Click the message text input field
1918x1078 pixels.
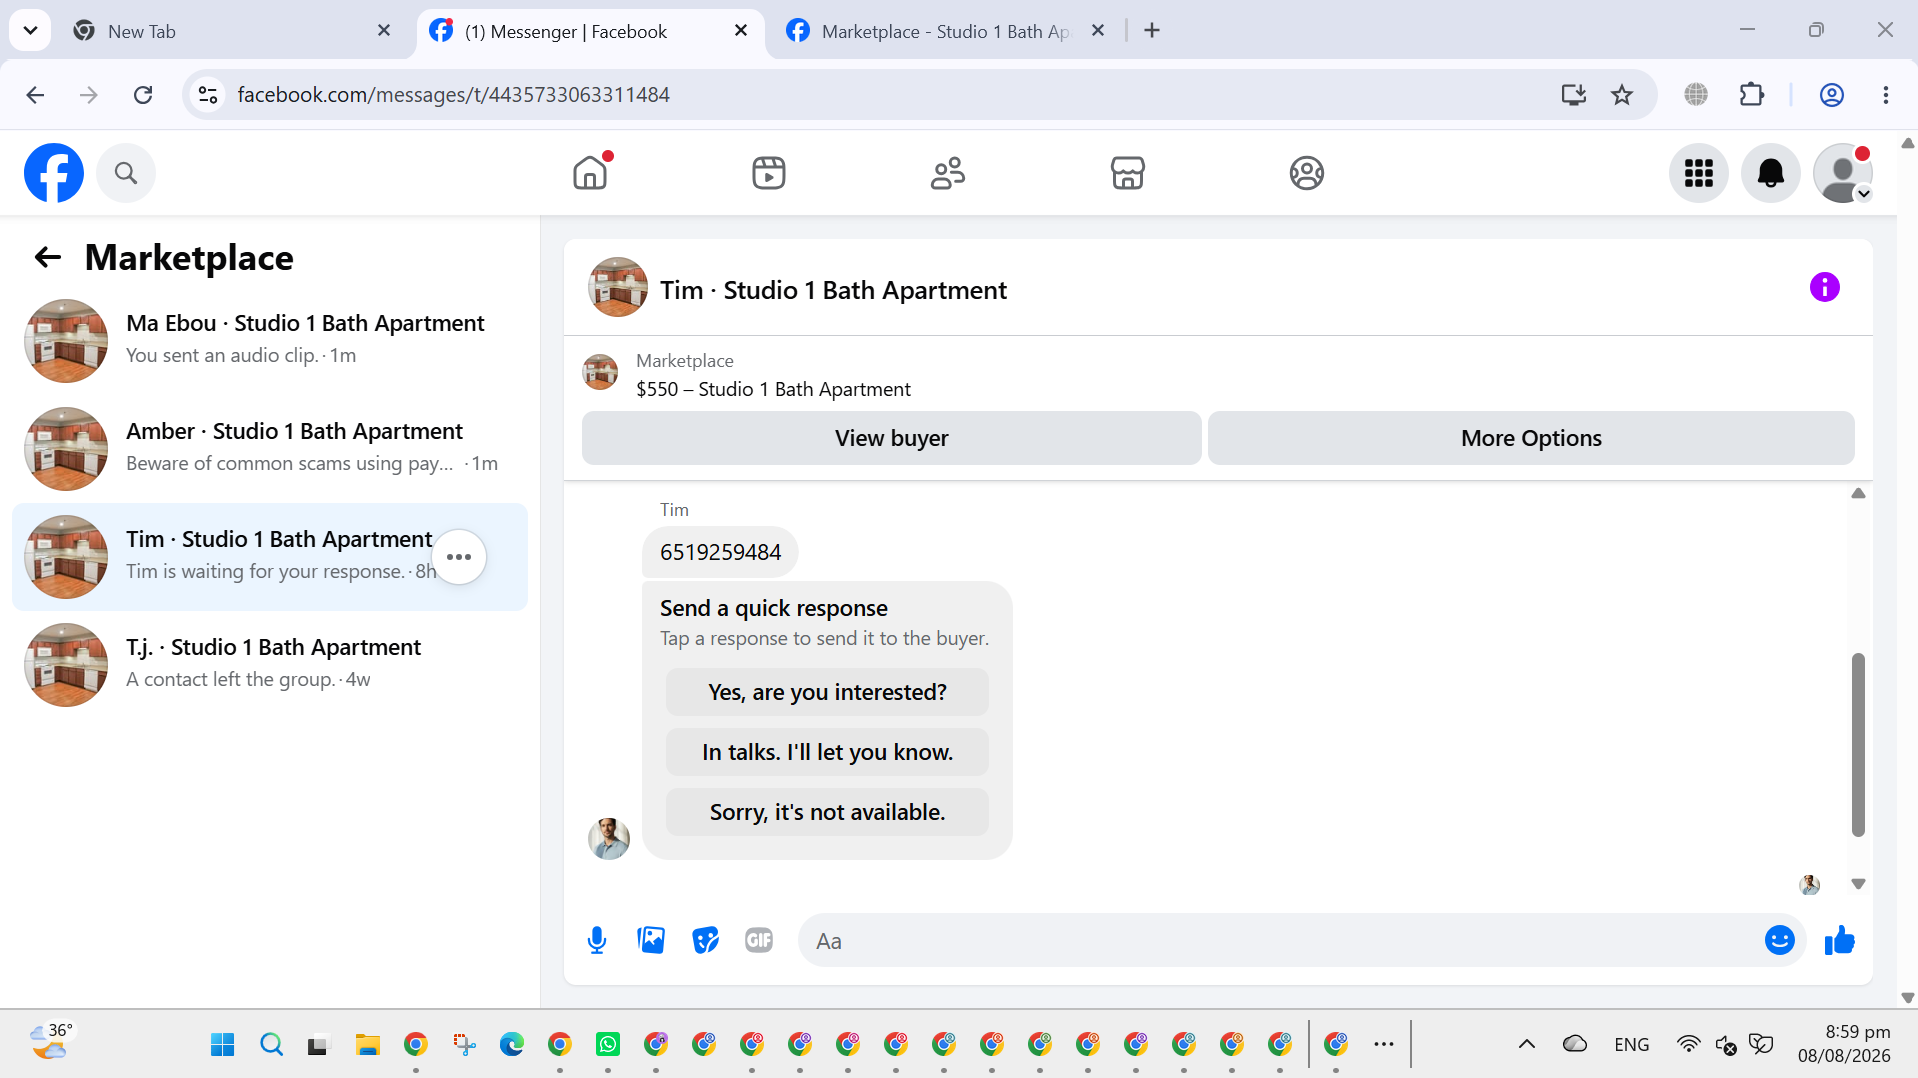[1280, 941]
